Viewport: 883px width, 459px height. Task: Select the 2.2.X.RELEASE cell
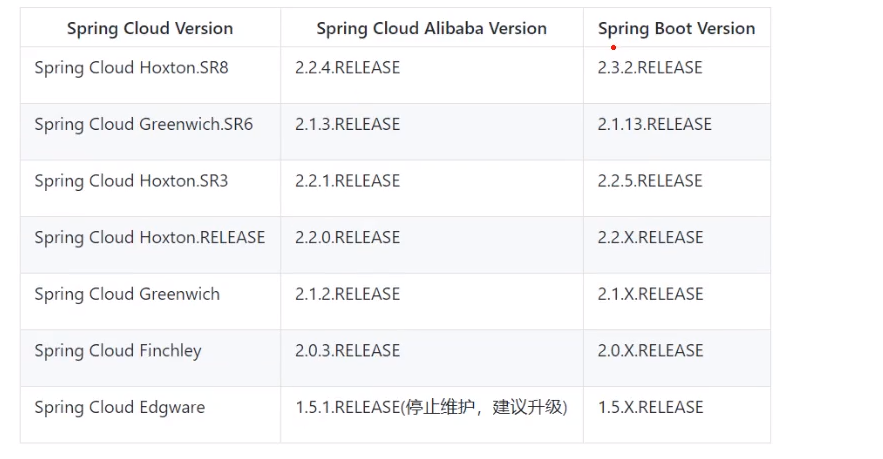click(676, 245)
